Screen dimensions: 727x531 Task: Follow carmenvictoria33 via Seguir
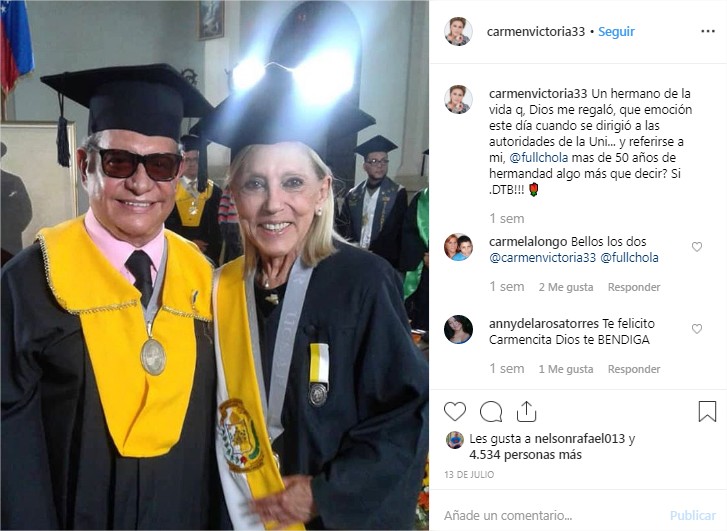[x=616, y=32]
